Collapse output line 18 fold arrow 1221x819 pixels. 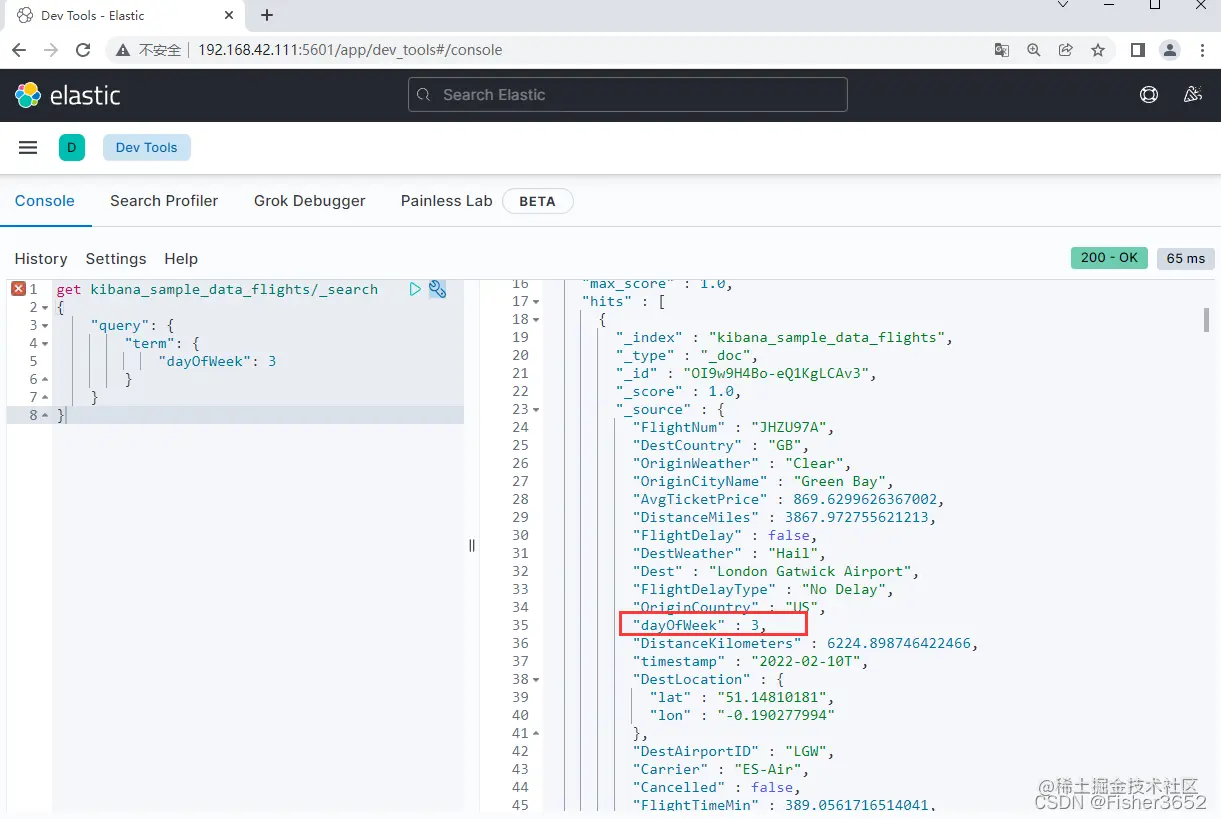pos(536,320)
